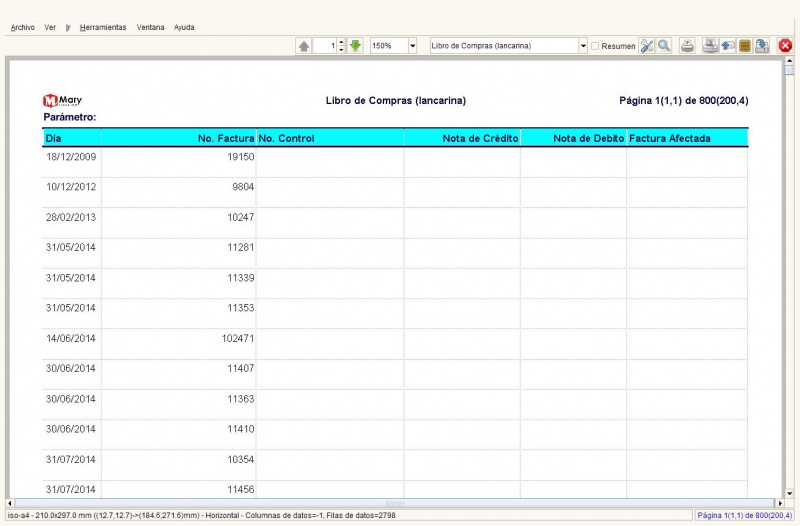Select date cell 18/12/2009
The image size is (800, 526).
click(x=71, y=157)
